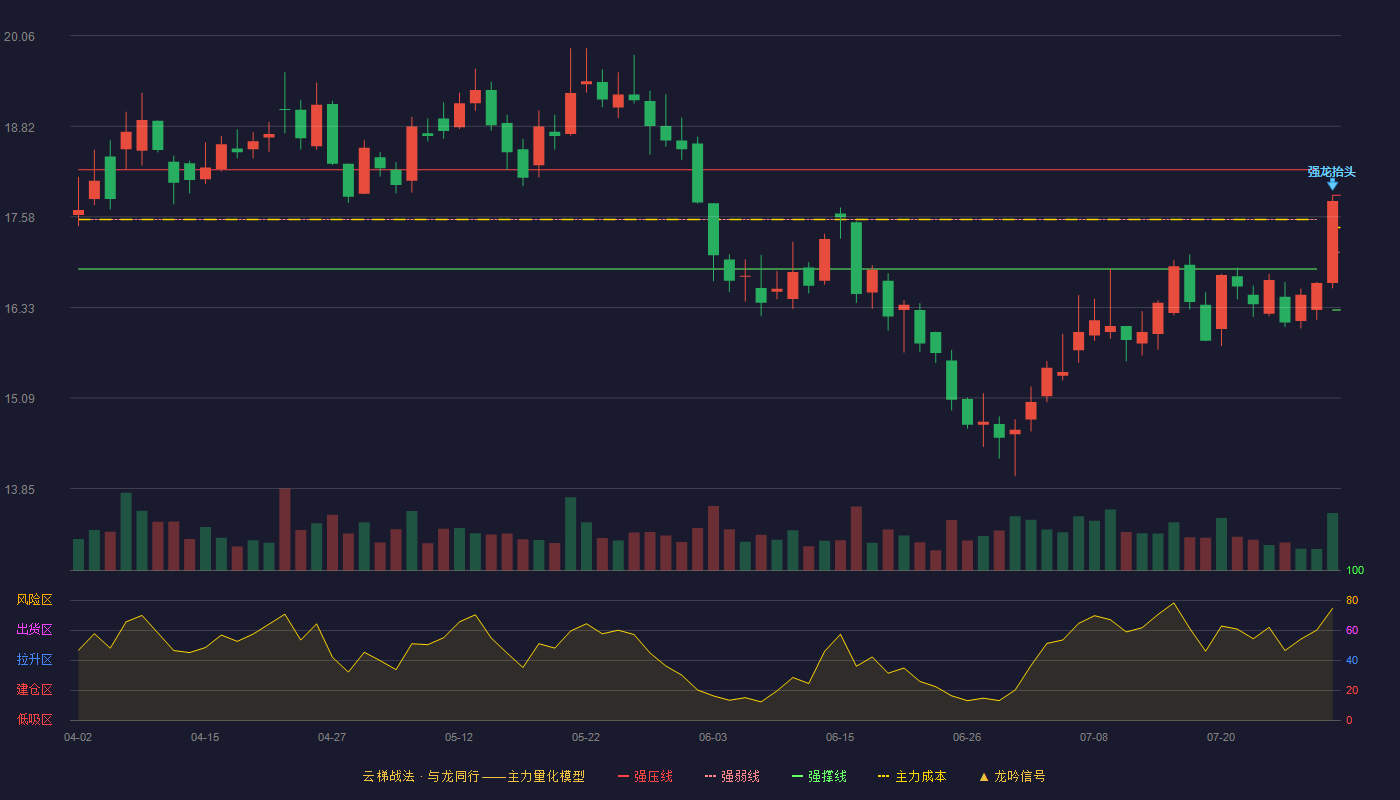
Task: Click the 建仓区 zone label
Action: (34, 690)
